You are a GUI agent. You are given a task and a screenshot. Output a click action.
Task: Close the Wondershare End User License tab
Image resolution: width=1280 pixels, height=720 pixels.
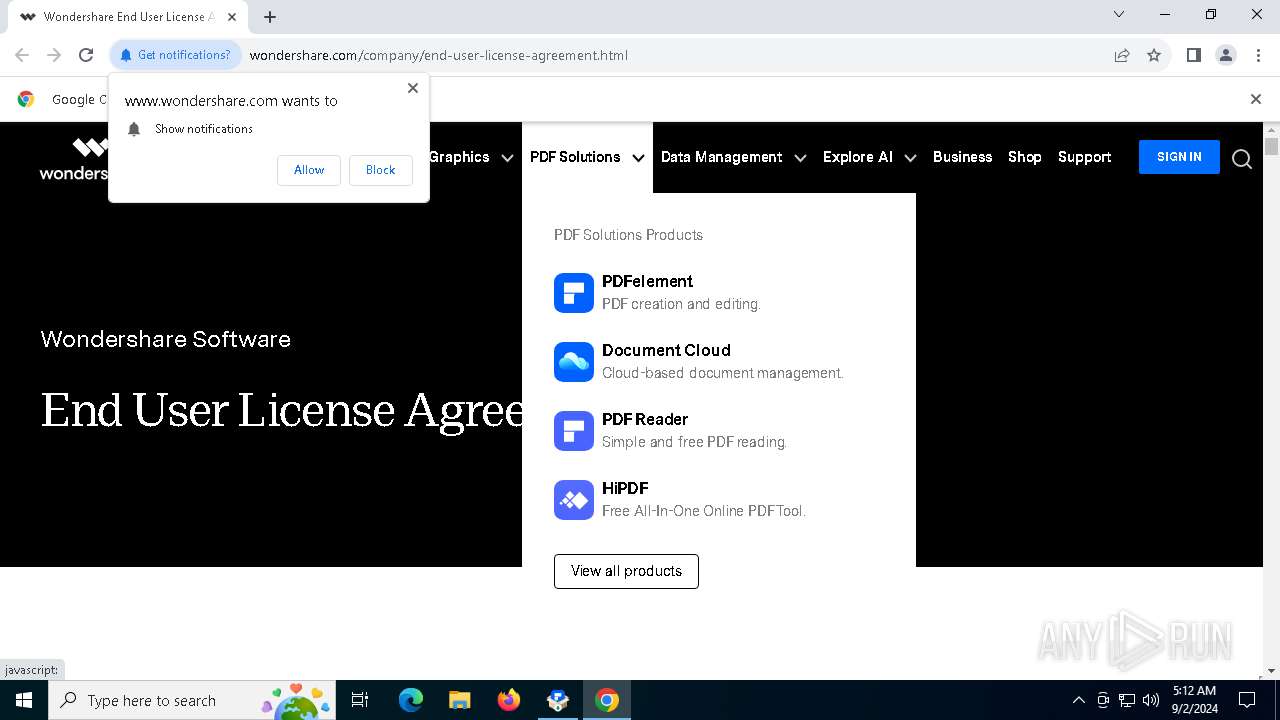(232, 16)
